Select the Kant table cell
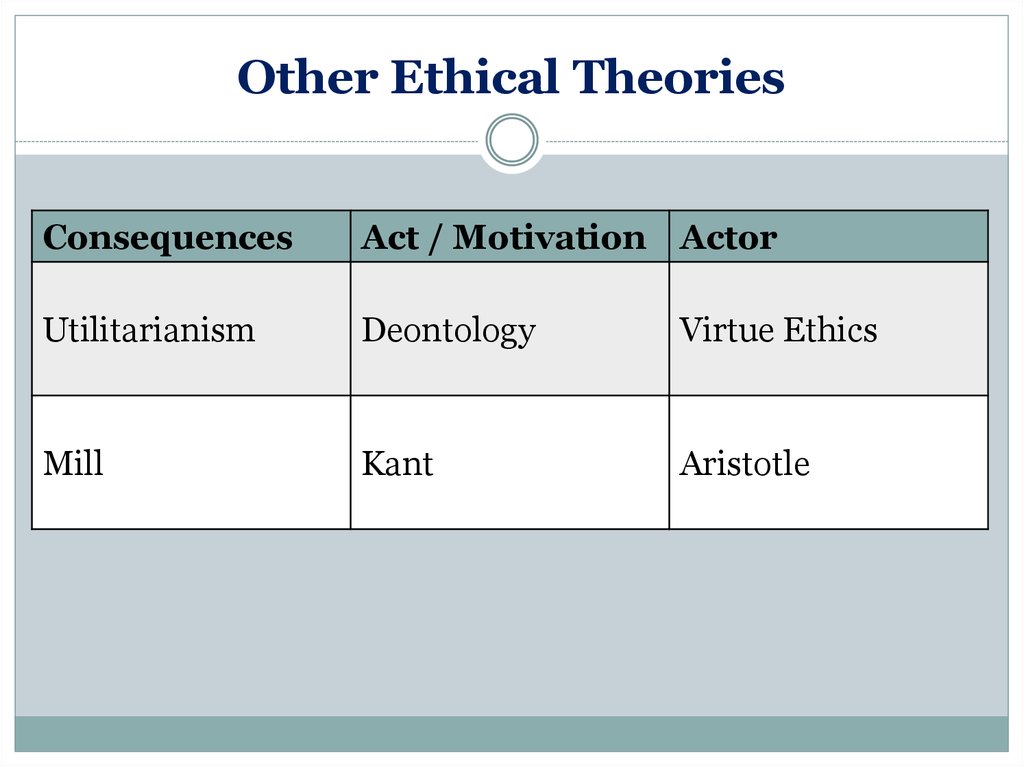This screenshot has width=1024, height=767. pos(510,463)
